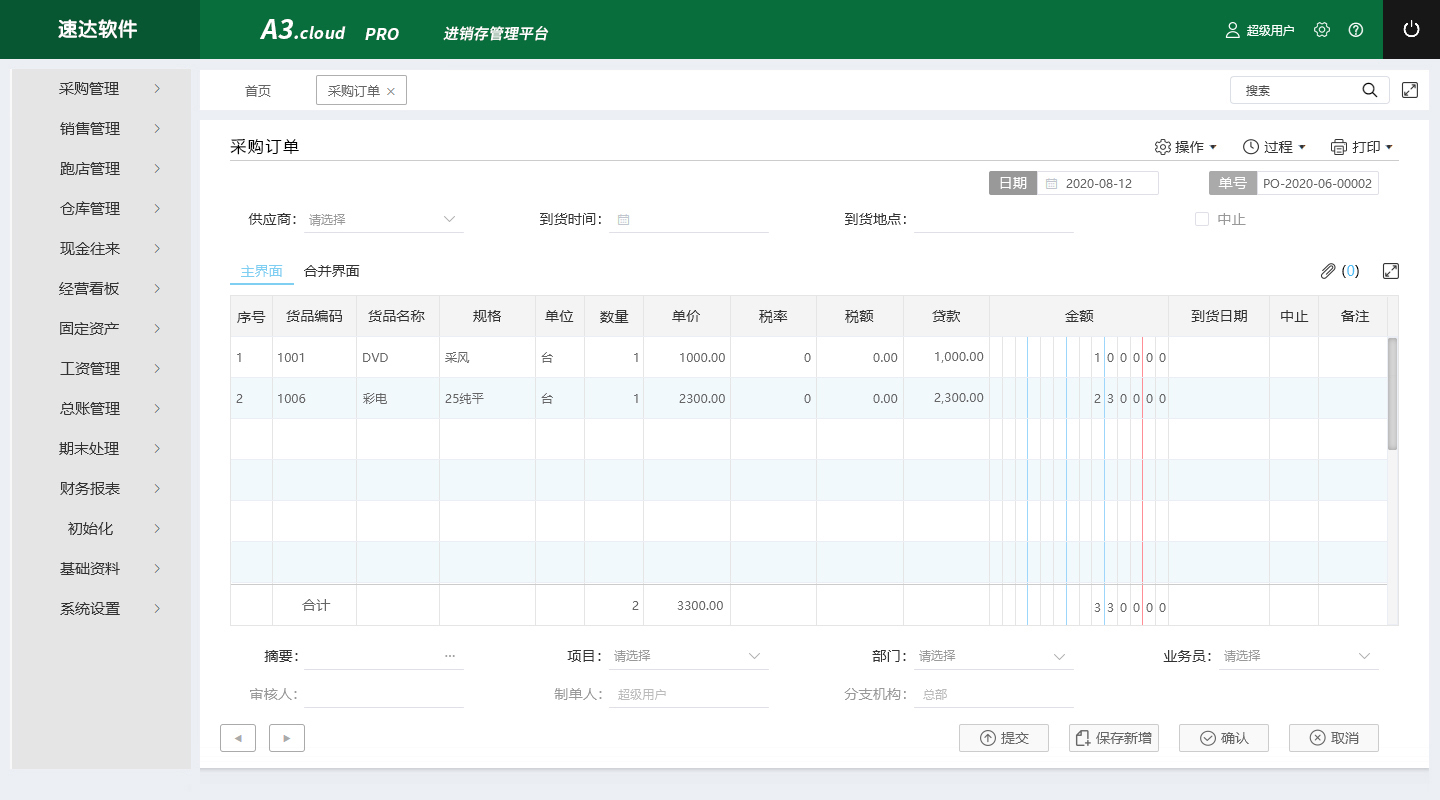Tick the 中止 checkbox
This screenshot has width=1440, height=800.
pyautogui.click(x=1202, y=219)
